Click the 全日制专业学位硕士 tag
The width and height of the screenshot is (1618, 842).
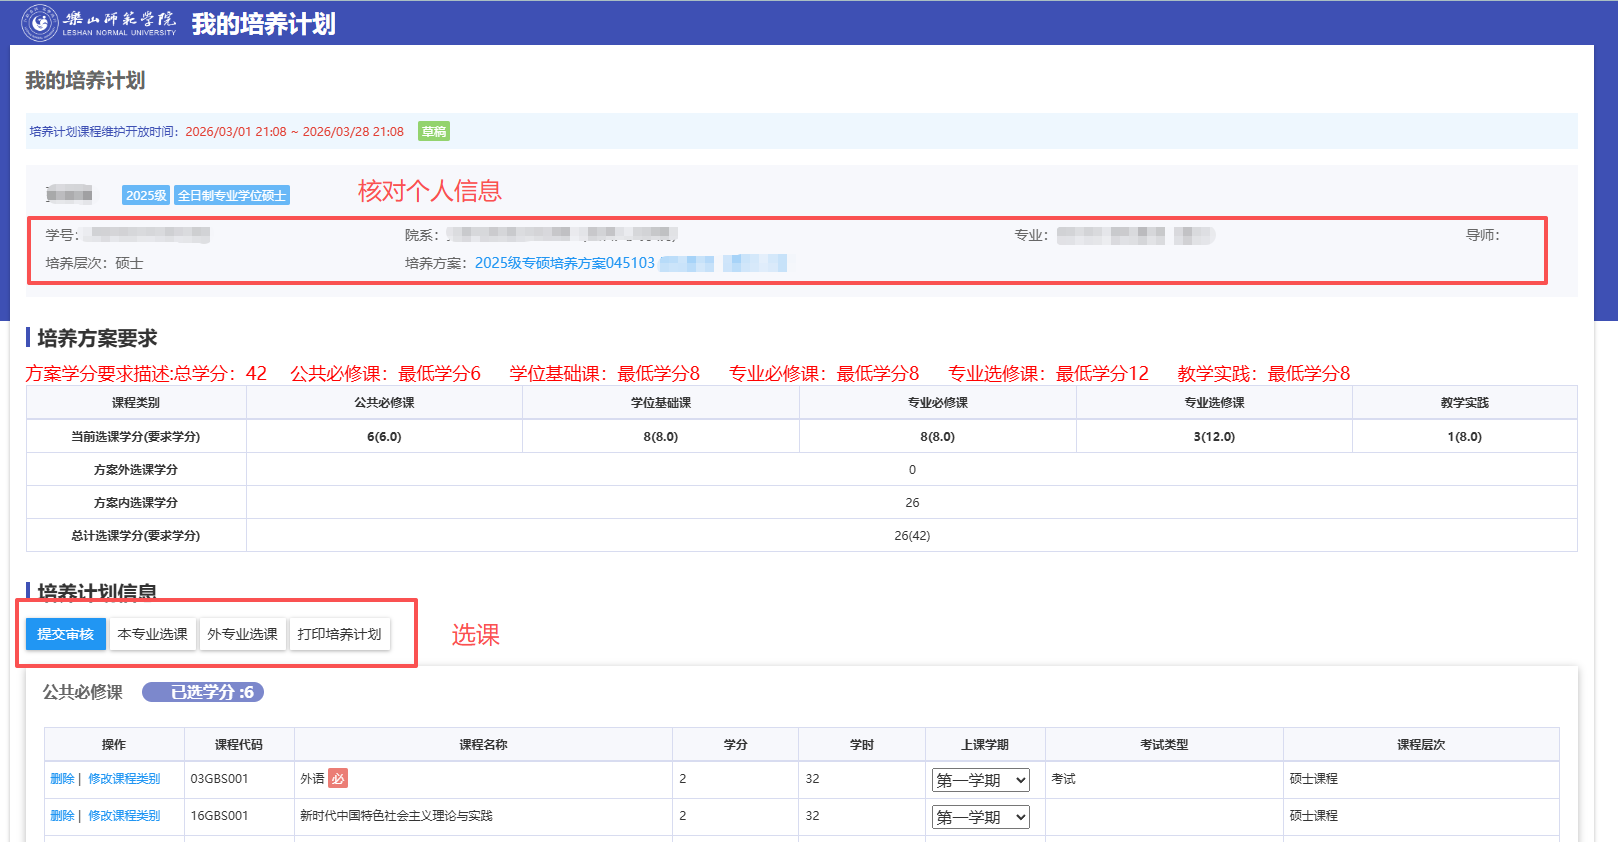[x=232, y=195]
